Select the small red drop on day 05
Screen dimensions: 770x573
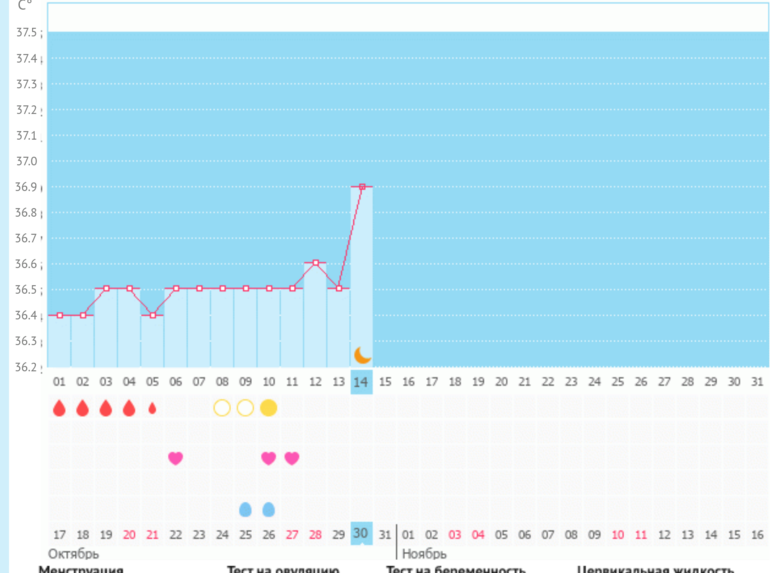pyautogui.click(x=152, y=408)
